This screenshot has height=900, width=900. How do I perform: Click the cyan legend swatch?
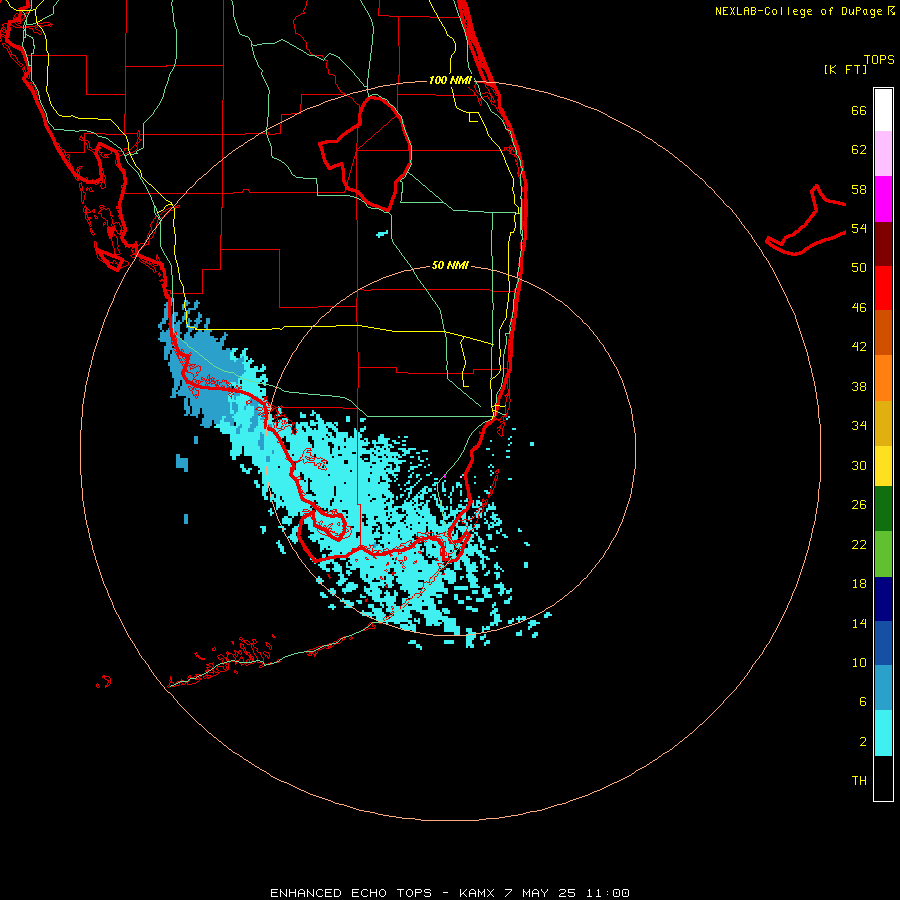pyautogui.click(x=883, y=733)
